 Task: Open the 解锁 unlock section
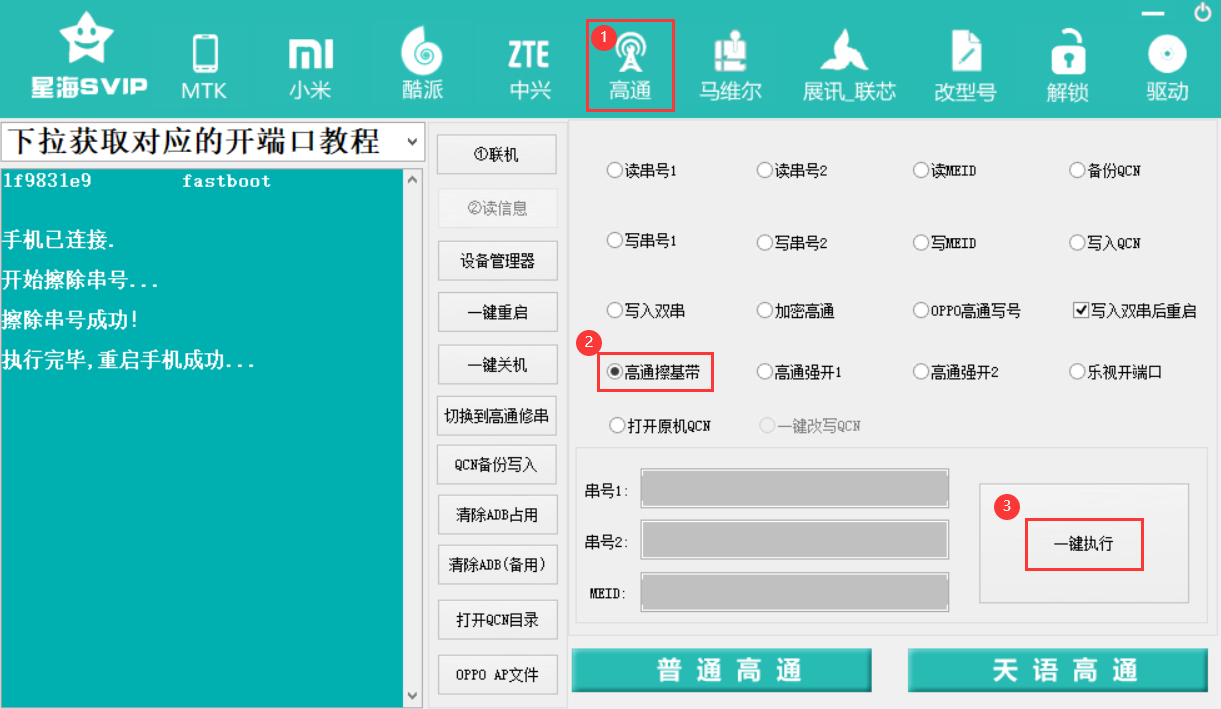1067,67
